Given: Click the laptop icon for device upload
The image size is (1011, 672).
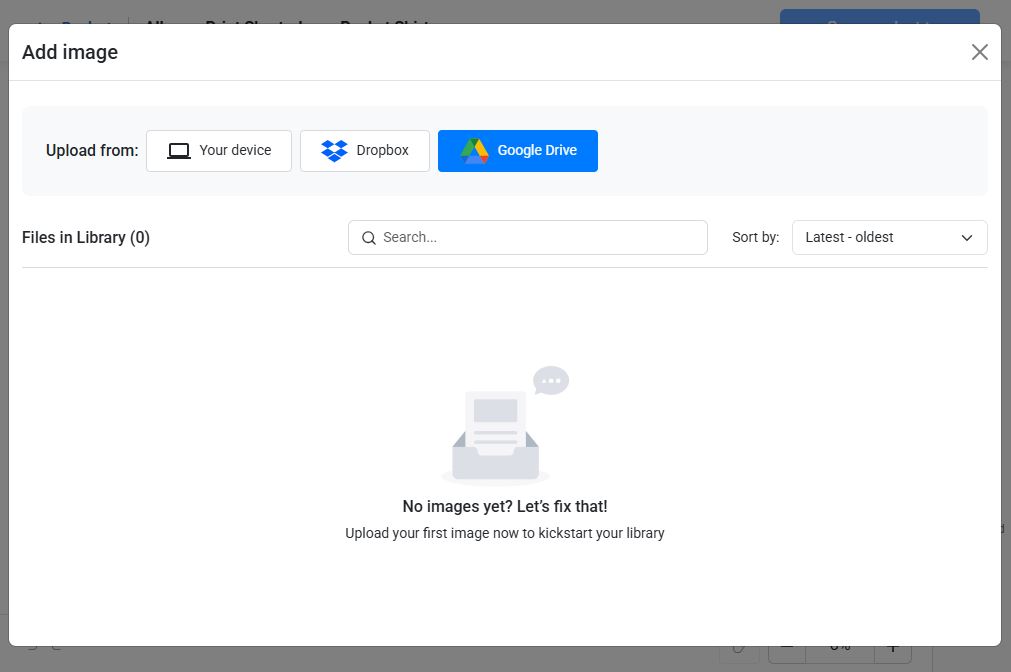Looking at the screenshot, I should (179, 151).
